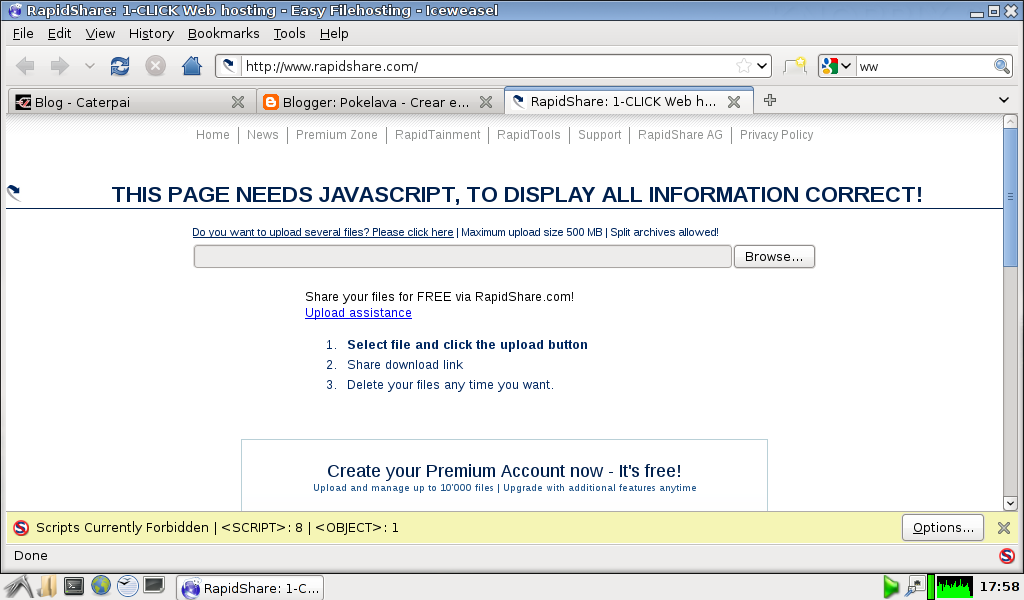
Task: Choose a search engine via Google icon dropdown
Action: click(x=836, y=66)
